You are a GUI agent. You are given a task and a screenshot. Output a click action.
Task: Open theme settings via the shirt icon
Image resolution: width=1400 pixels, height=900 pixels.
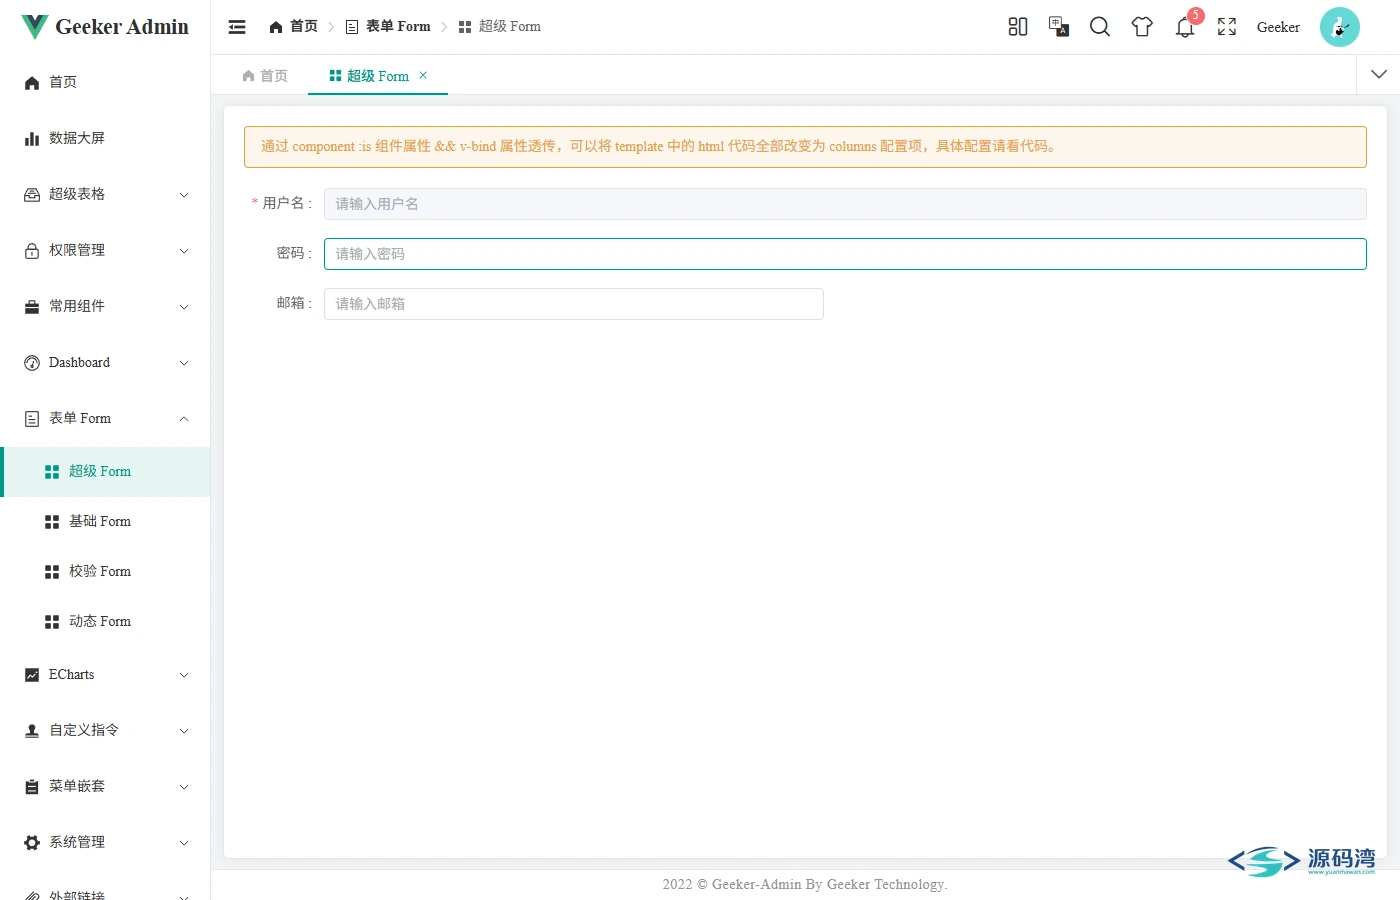point(1142,27)
